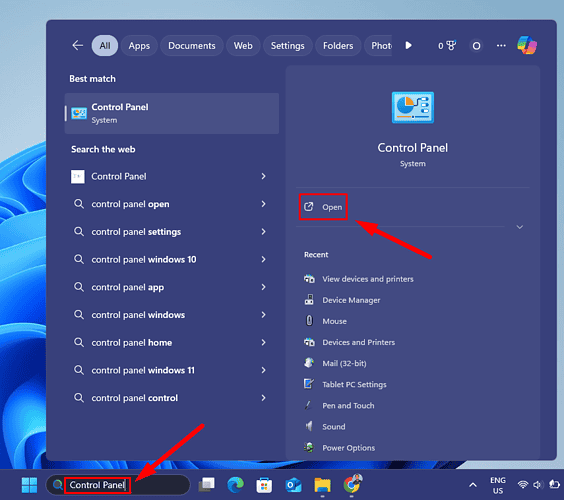Image resolution: width=564 pixels, height=500 pixels.
Task: Open Outlook from the taskbar
Action: [293, 485]
